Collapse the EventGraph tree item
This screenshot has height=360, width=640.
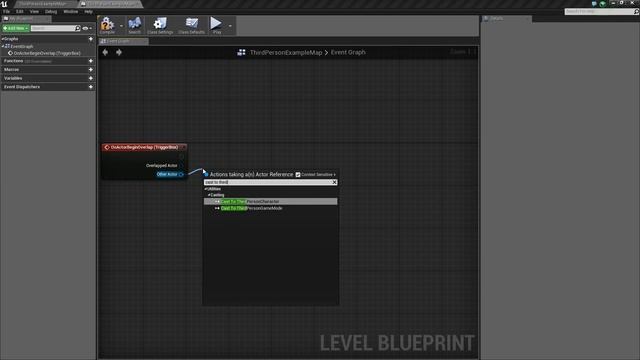pyautogui.click(x=3, y=46)
